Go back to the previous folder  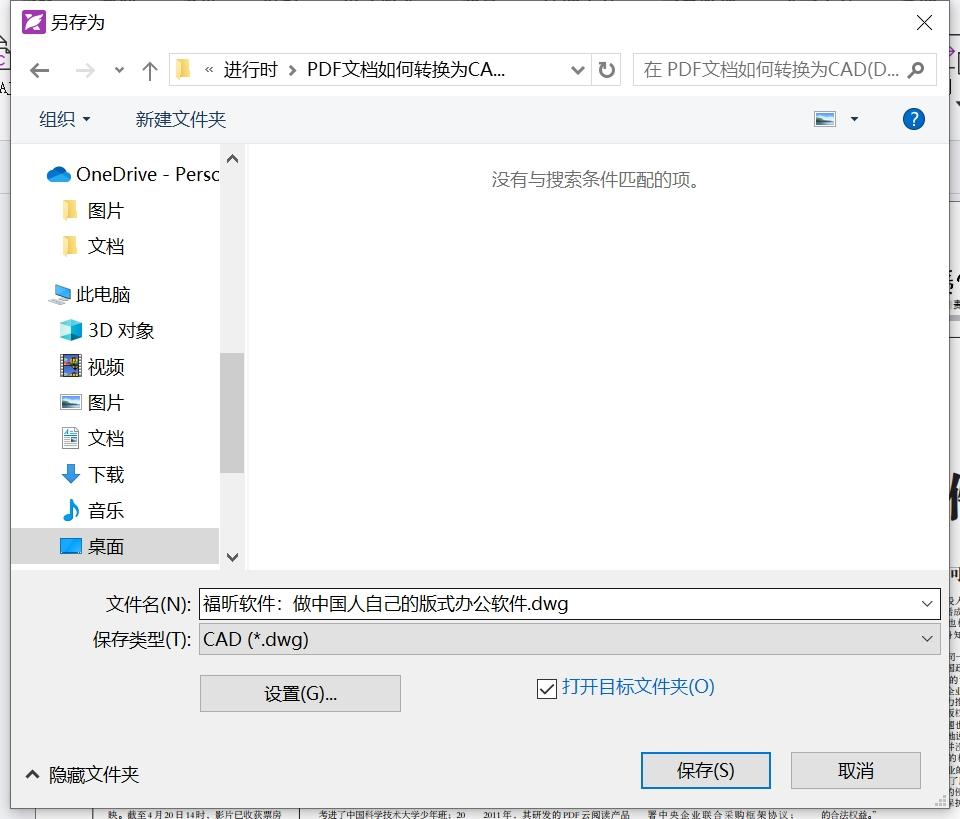pyautogui.click(x=40, y=70)
